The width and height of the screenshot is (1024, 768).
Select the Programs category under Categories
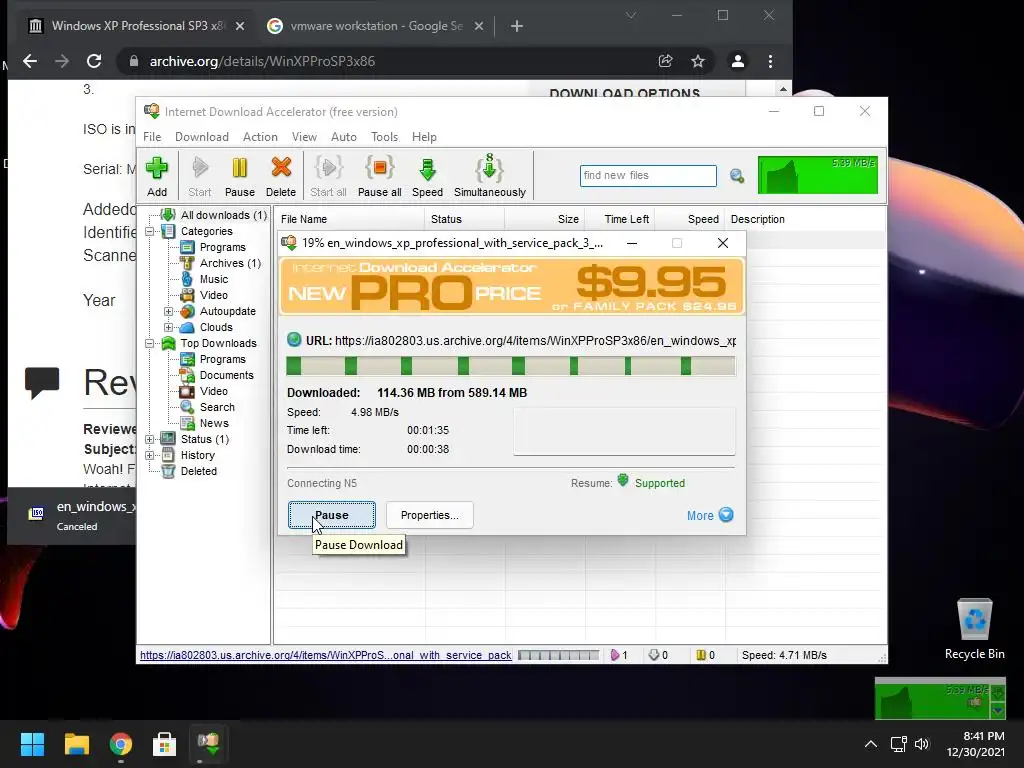tap(223, 247)
